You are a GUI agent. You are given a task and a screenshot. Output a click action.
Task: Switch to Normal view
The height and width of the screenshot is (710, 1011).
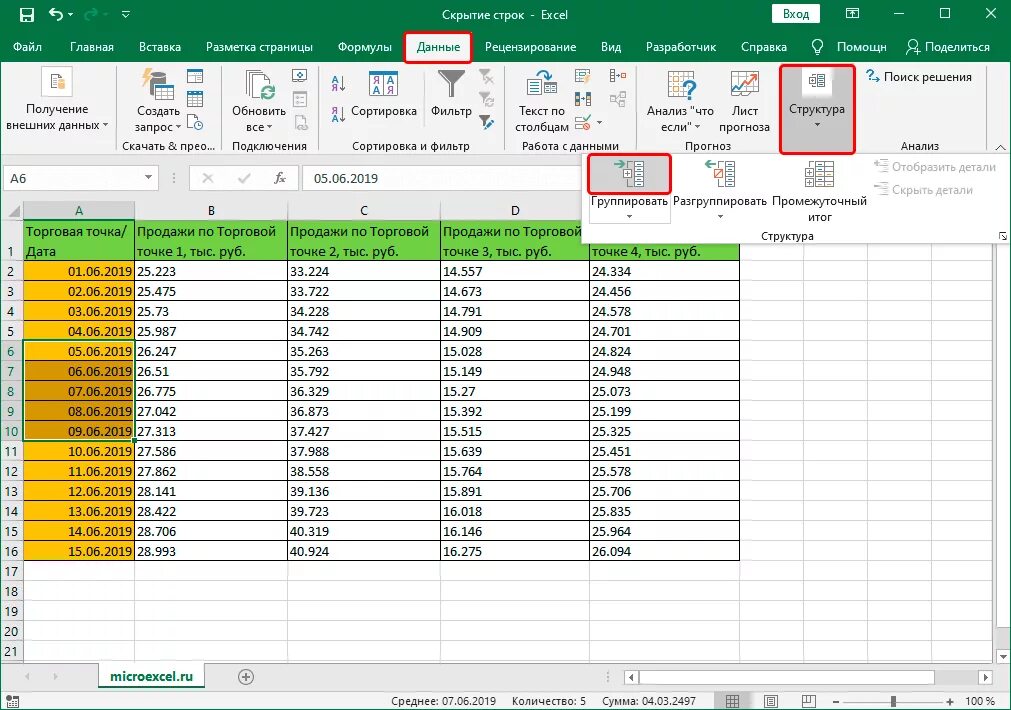[732, 701]
